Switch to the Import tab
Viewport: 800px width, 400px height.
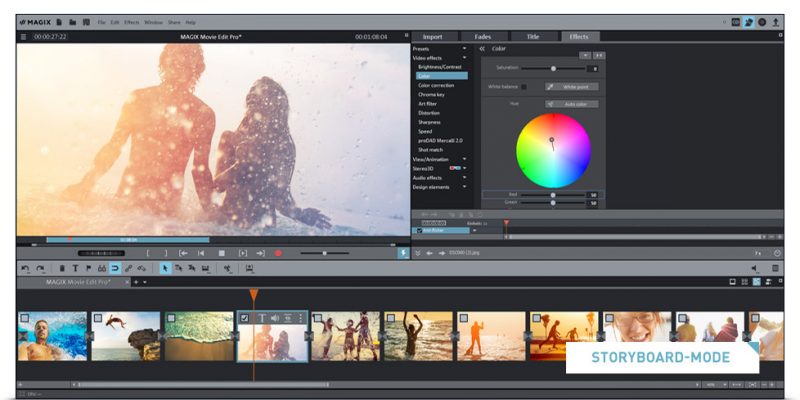click(x=433, y=37)
